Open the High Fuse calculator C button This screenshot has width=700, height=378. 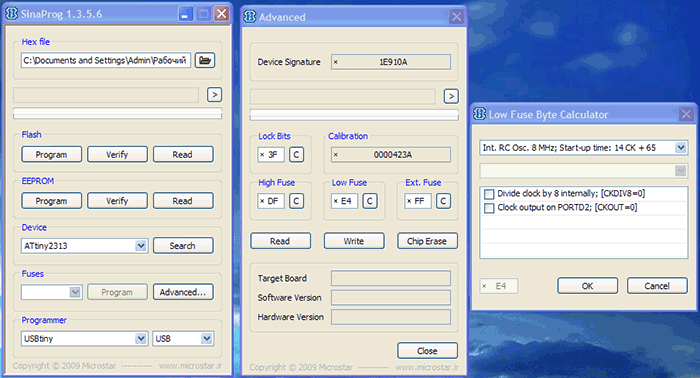[x=296, y=201]
